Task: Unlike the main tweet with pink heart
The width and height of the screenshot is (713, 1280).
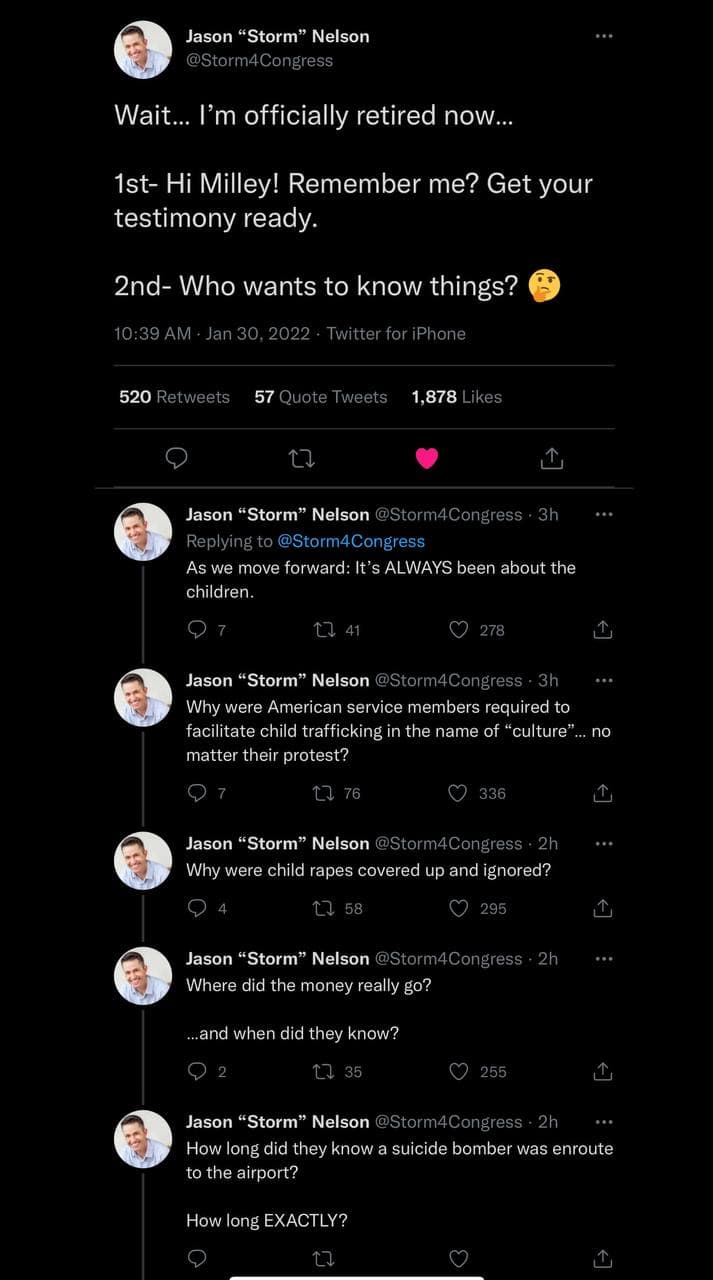Action: click(427, 458)
